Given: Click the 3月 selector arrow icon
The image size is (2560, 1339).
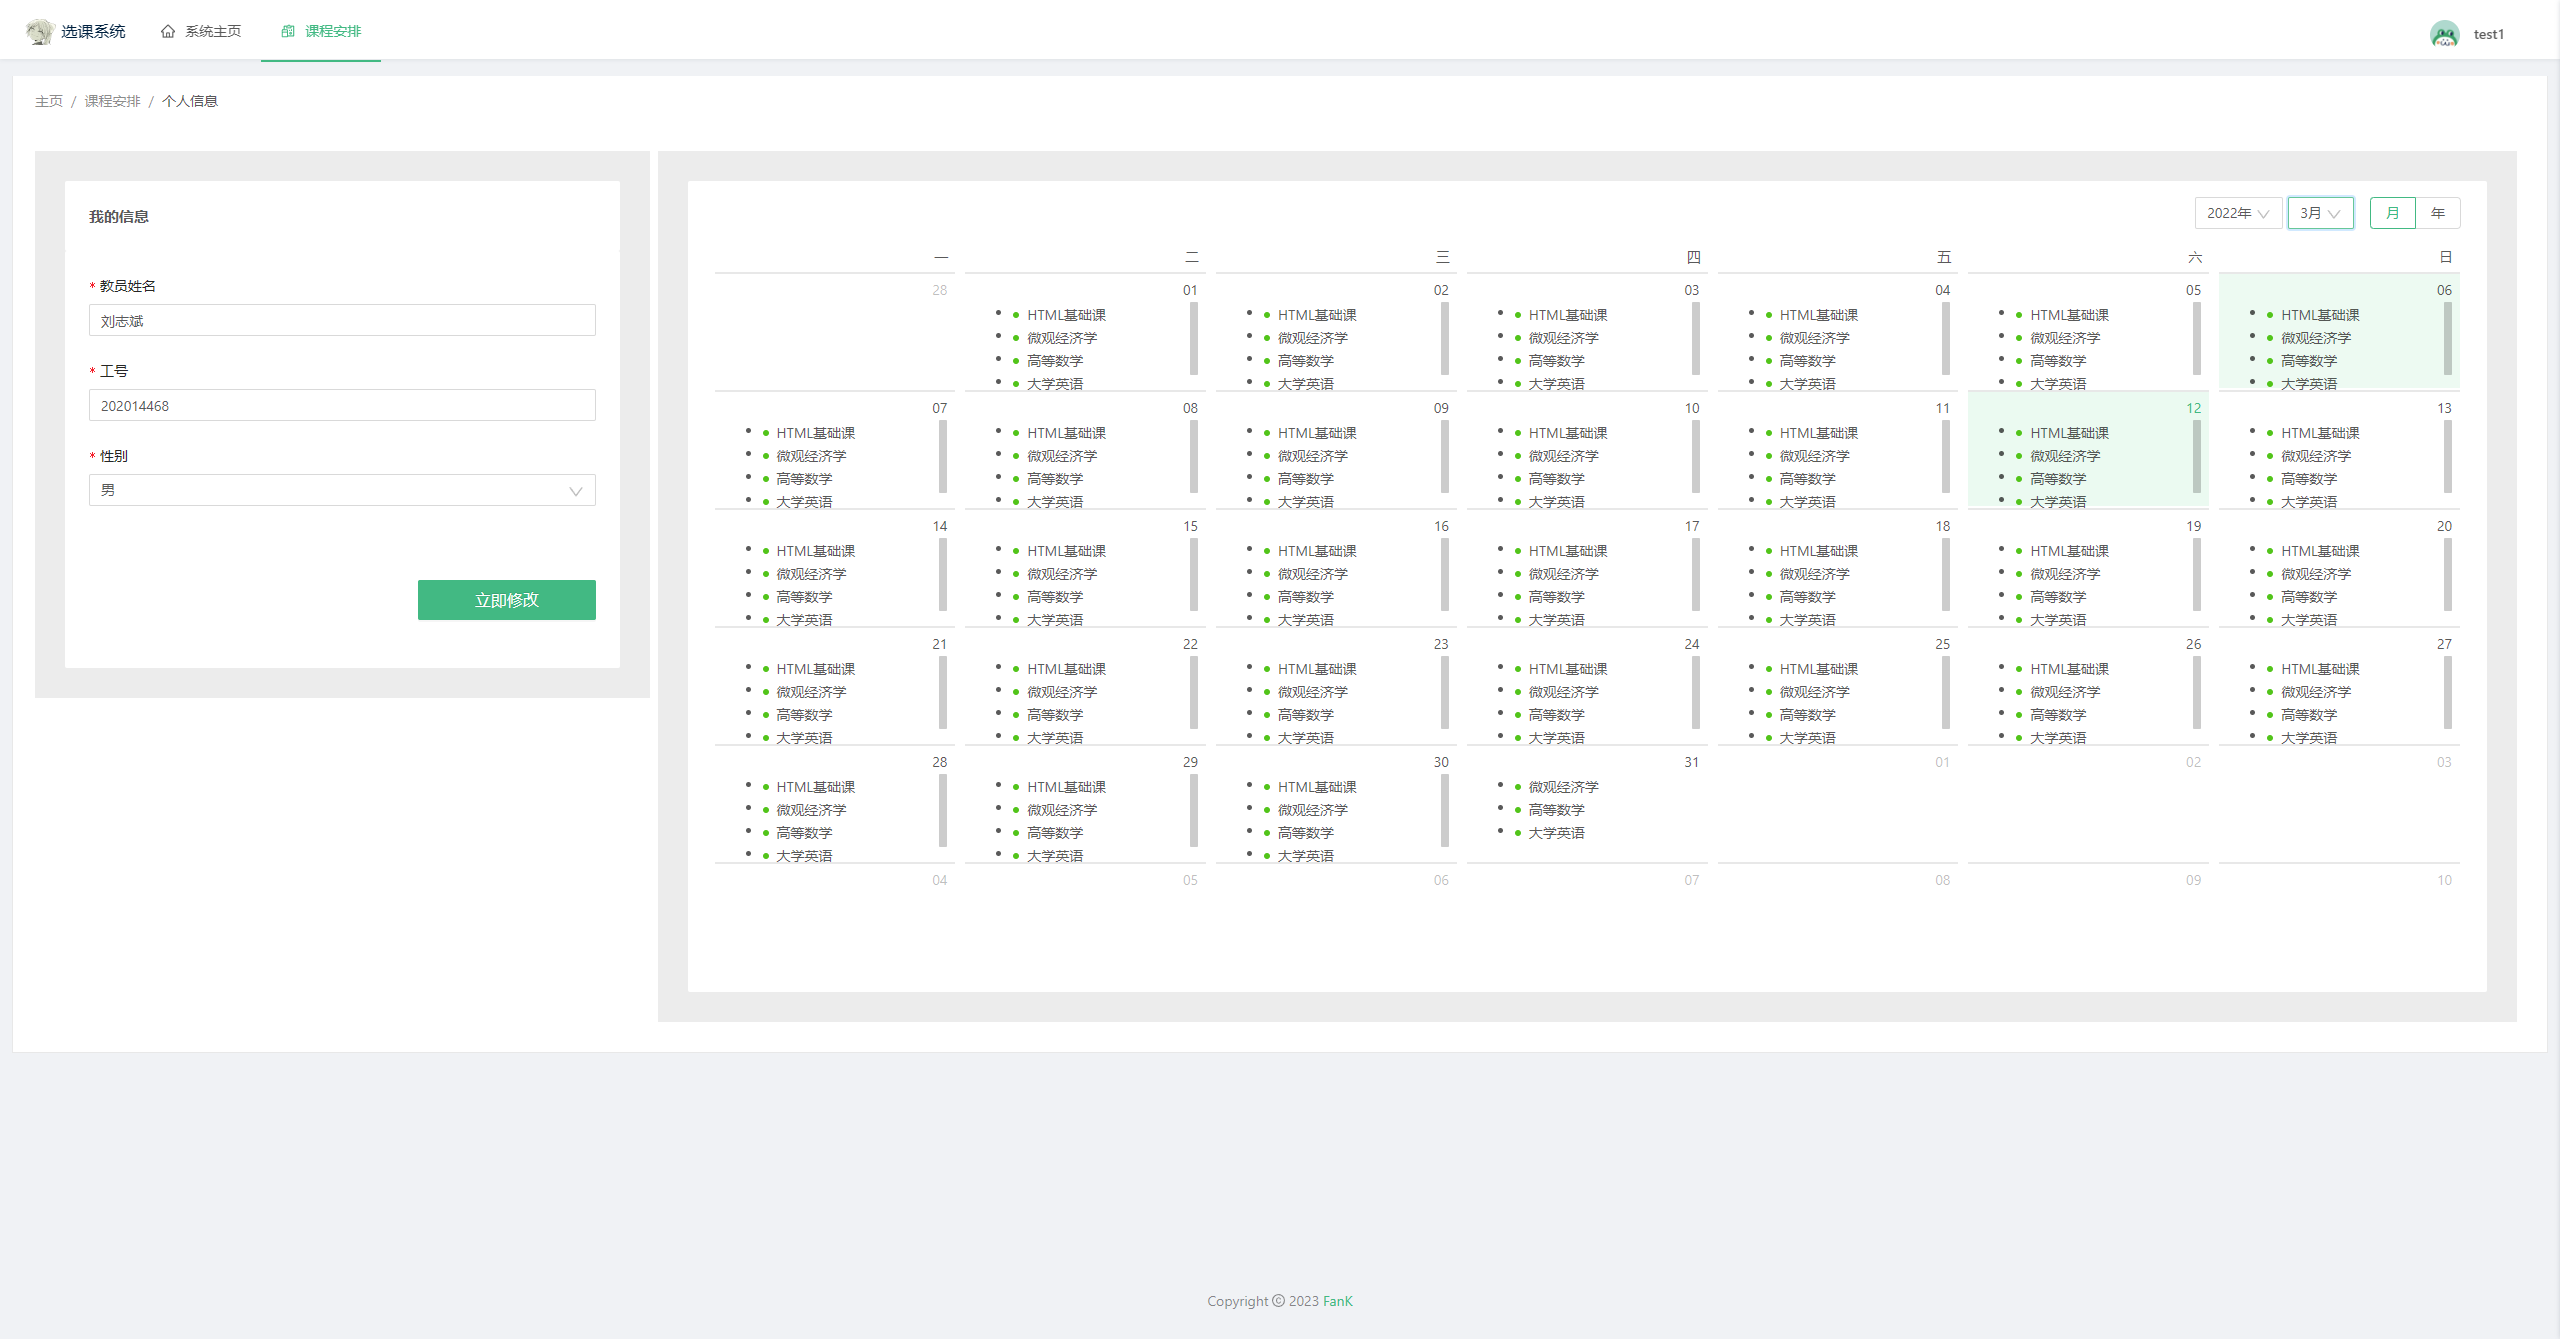Looking at the screenshot, I should coord(2334,214).
